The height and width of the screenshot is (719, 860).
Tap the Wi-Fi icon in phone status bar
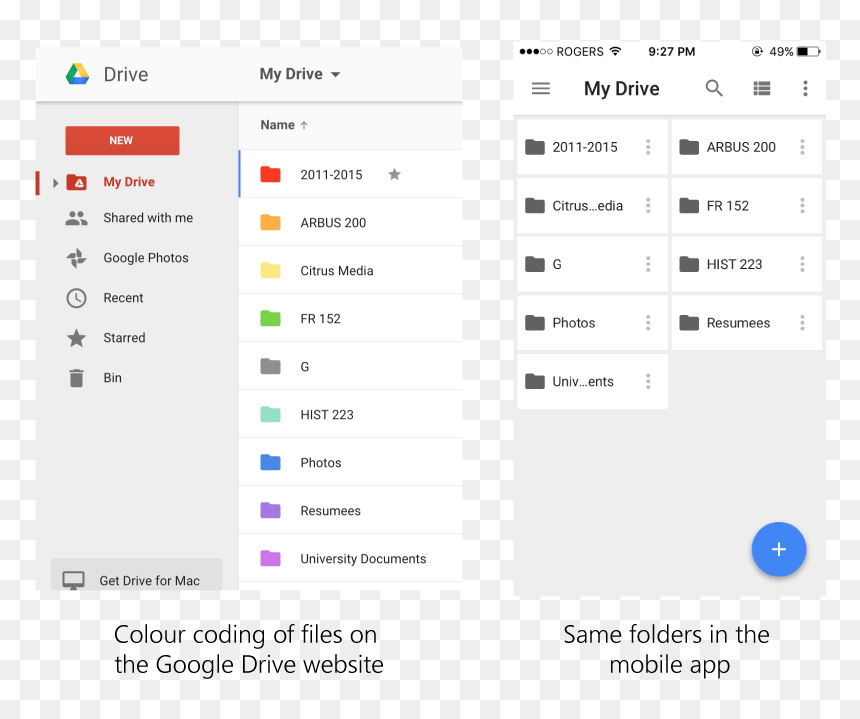(616, 51)
